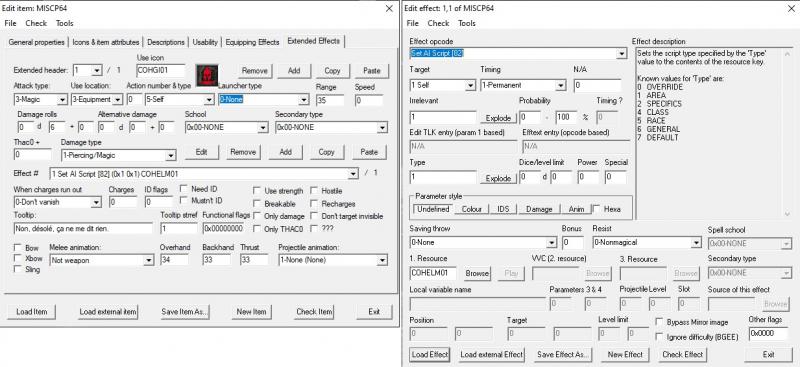Open File menu in Edit item window

coord(10,23)
